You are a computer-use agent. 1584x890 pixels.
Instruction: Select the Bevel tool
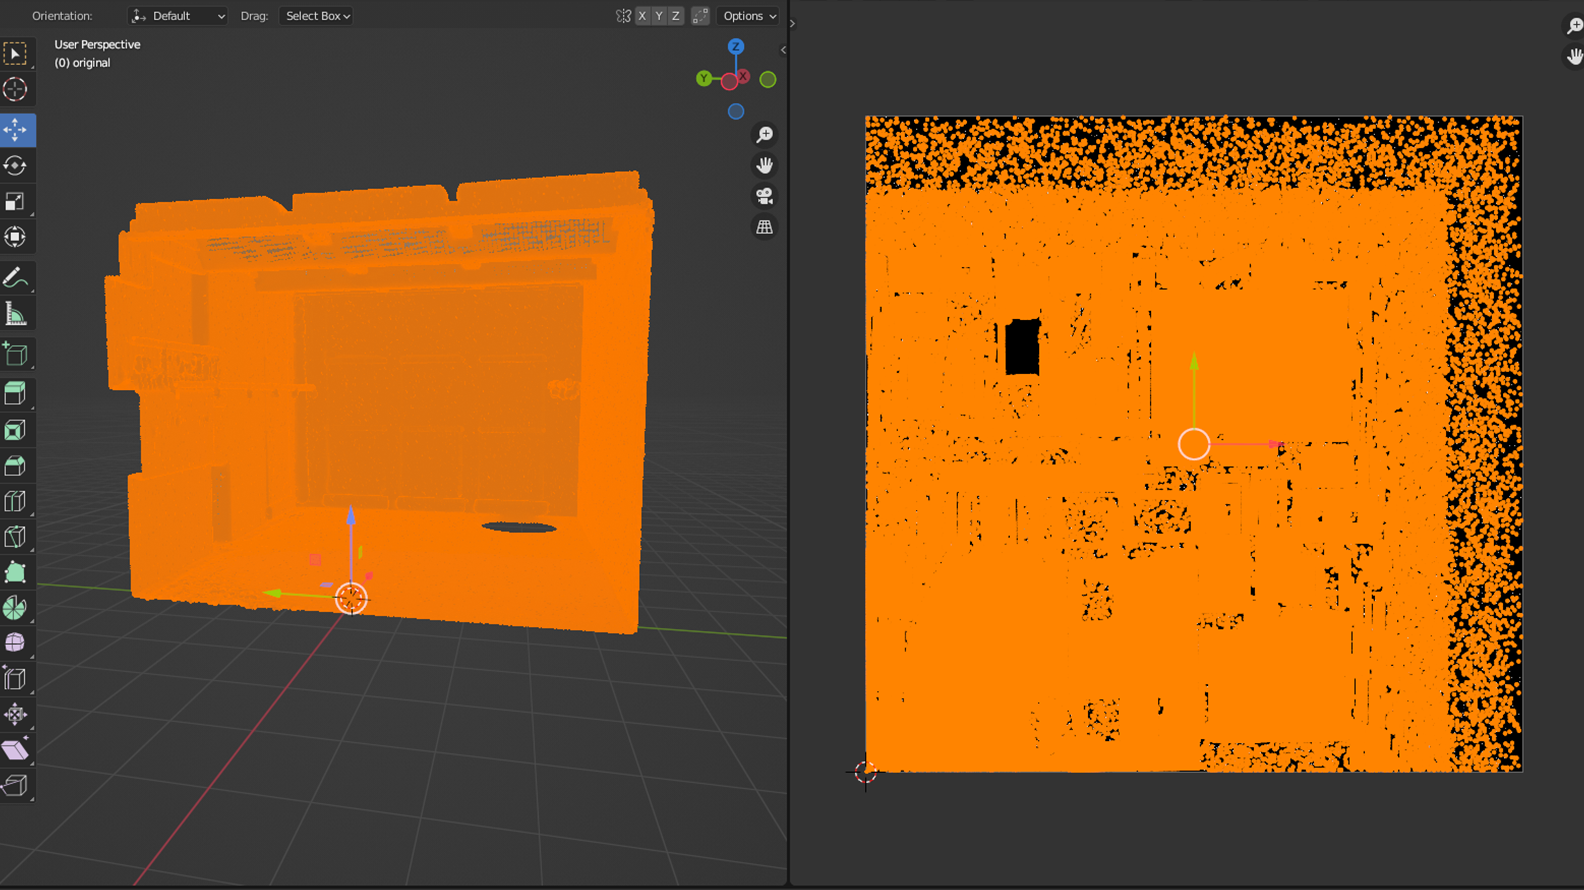[15, 466]
